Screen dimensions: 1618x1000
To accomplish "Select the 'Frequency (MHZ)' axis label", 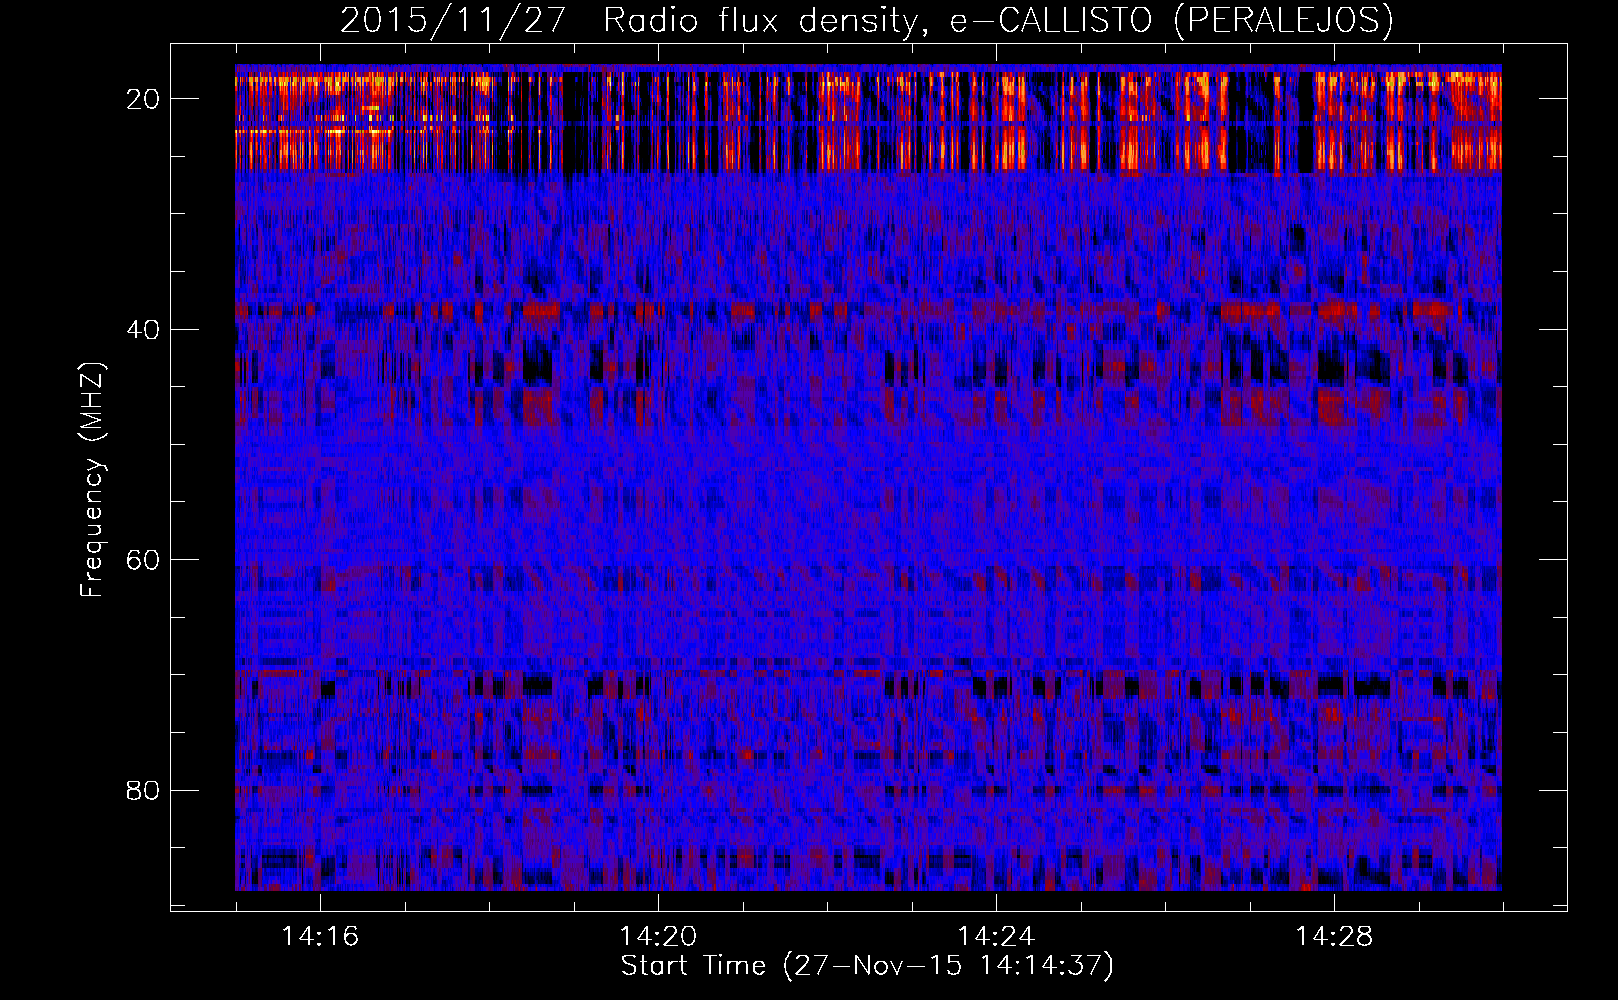I will (x=92, y=480).
